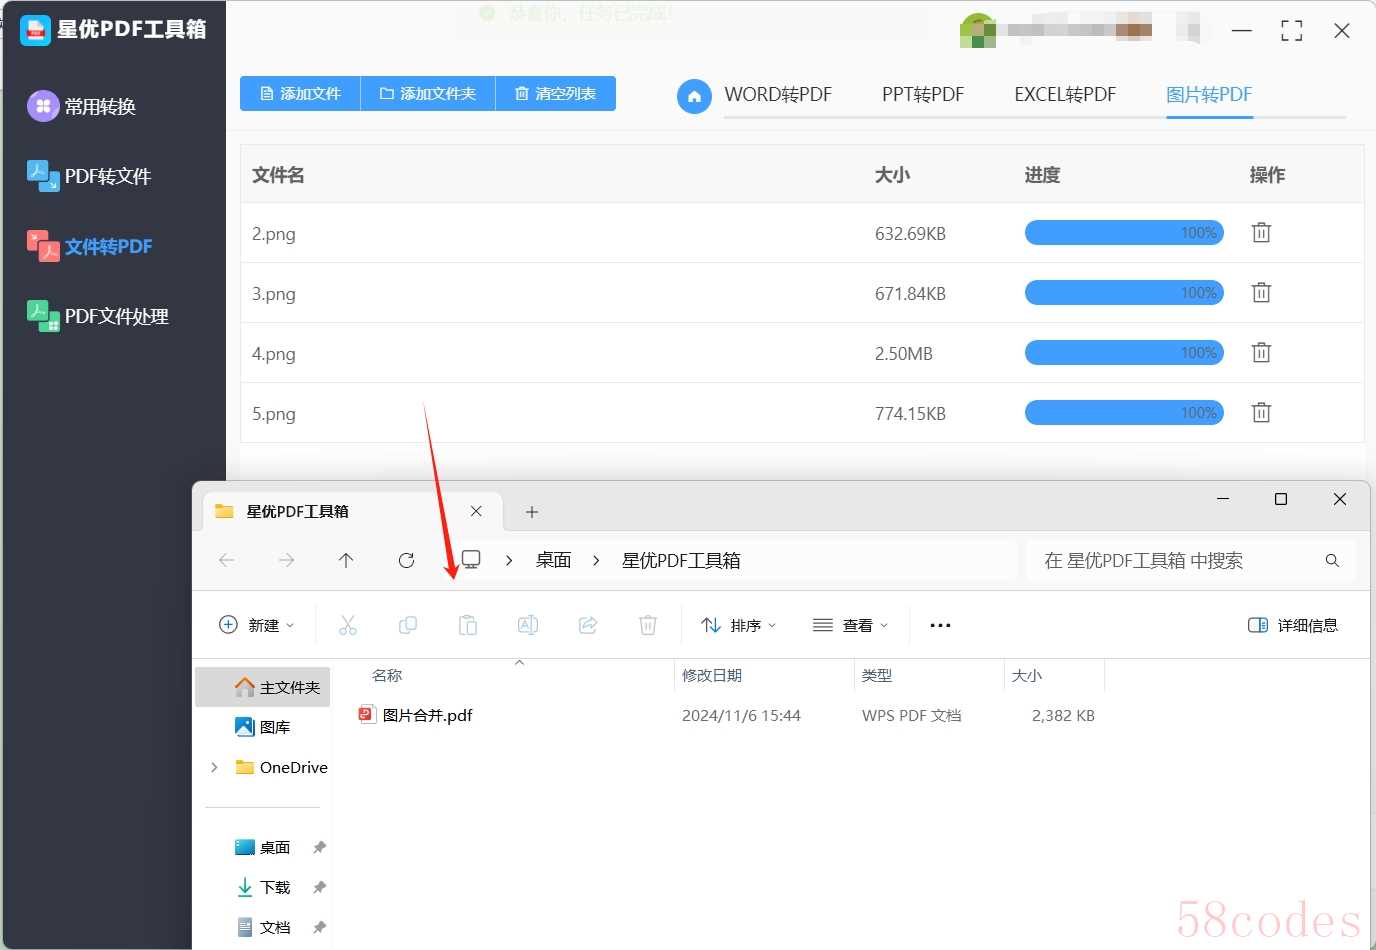Click the Copy icon in Explorer toolbar
Screen dimensions: 1376x950
(408, 625)
